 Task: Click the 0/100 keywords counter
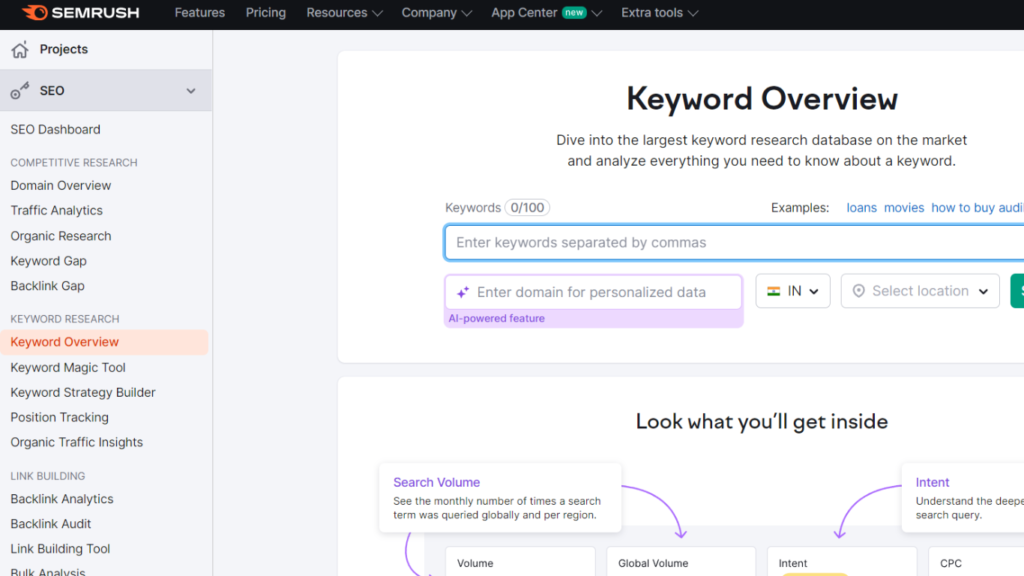(527, 208)
